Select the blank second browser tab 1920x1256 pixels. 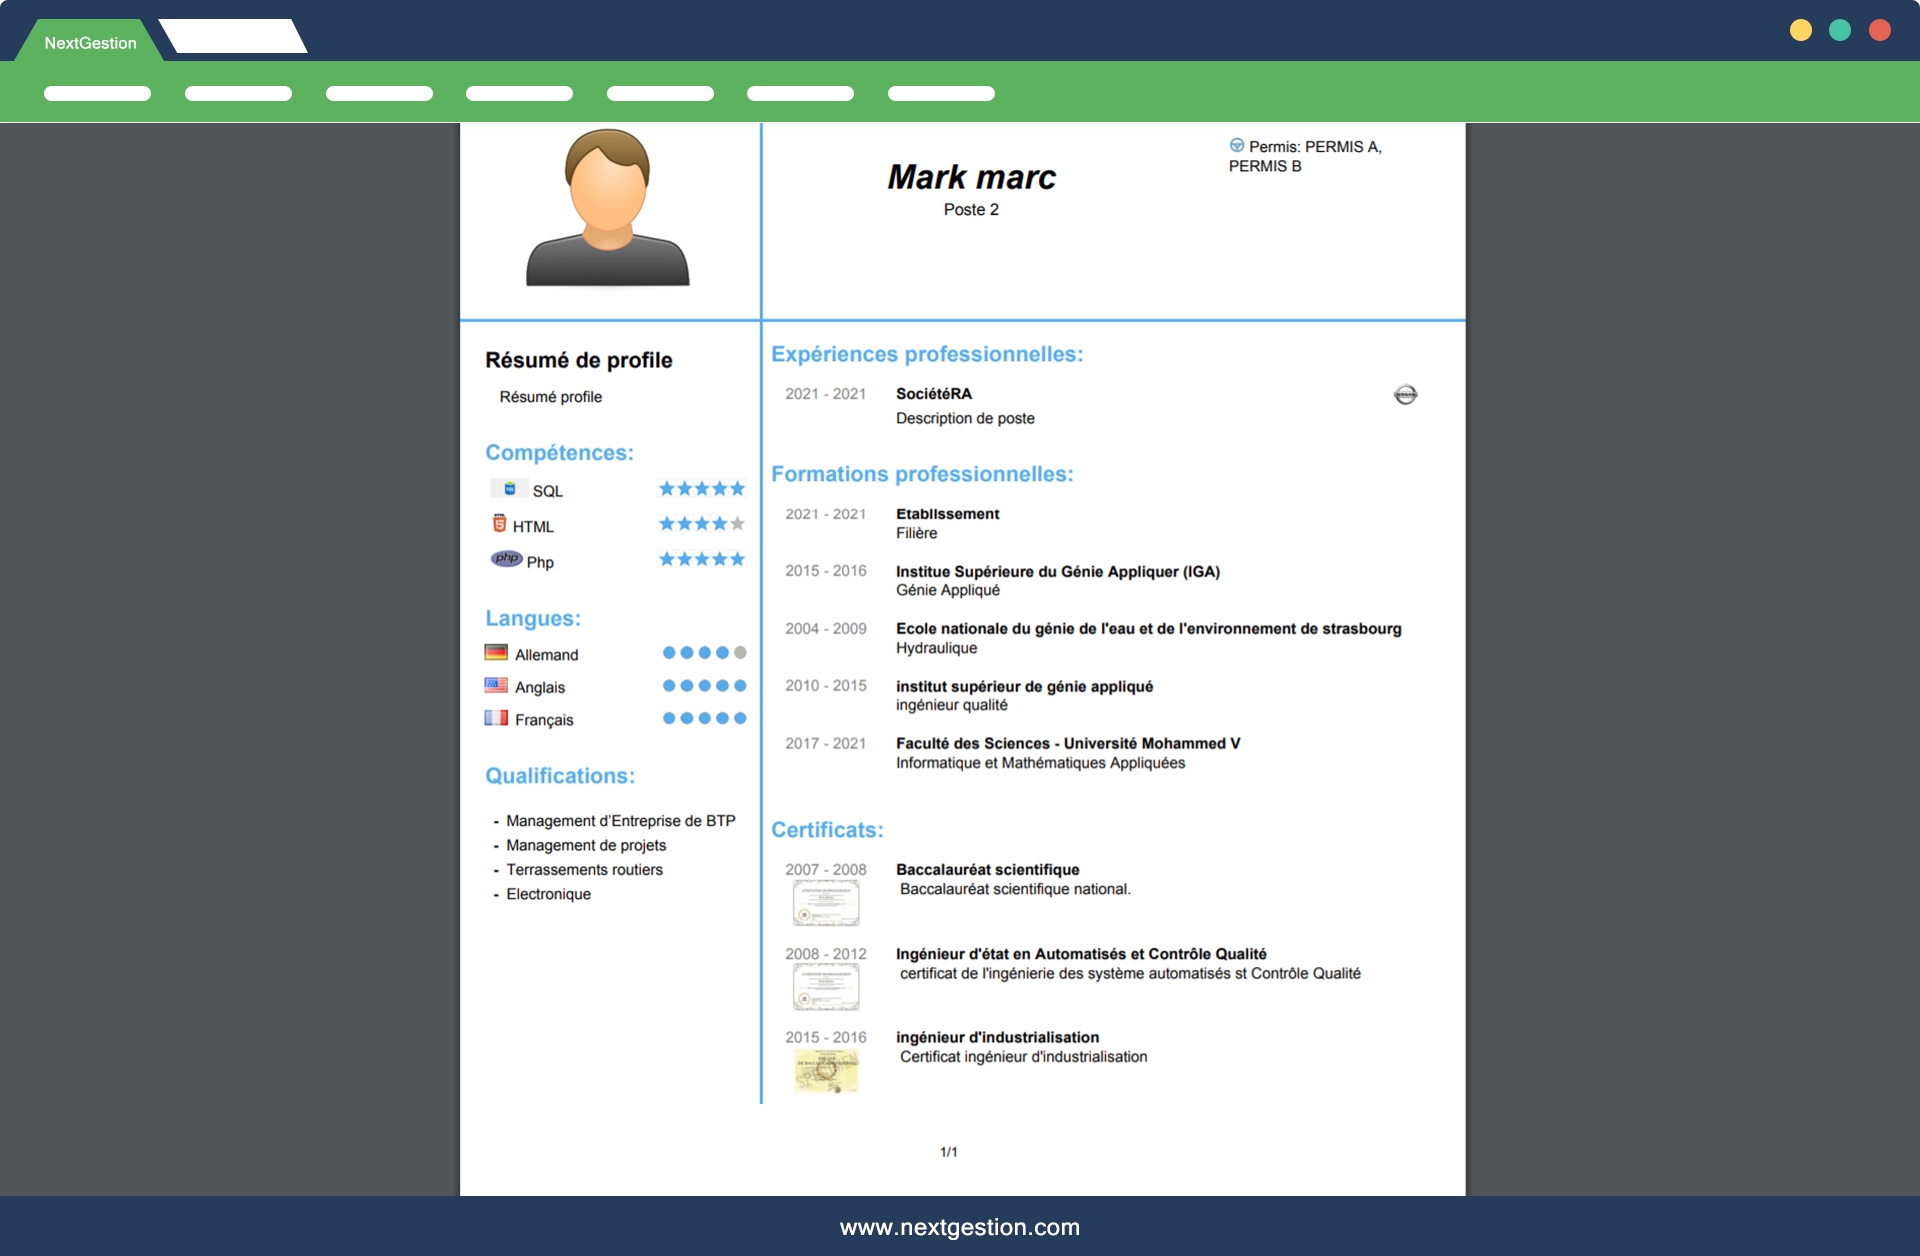click(x=233, y=37)
